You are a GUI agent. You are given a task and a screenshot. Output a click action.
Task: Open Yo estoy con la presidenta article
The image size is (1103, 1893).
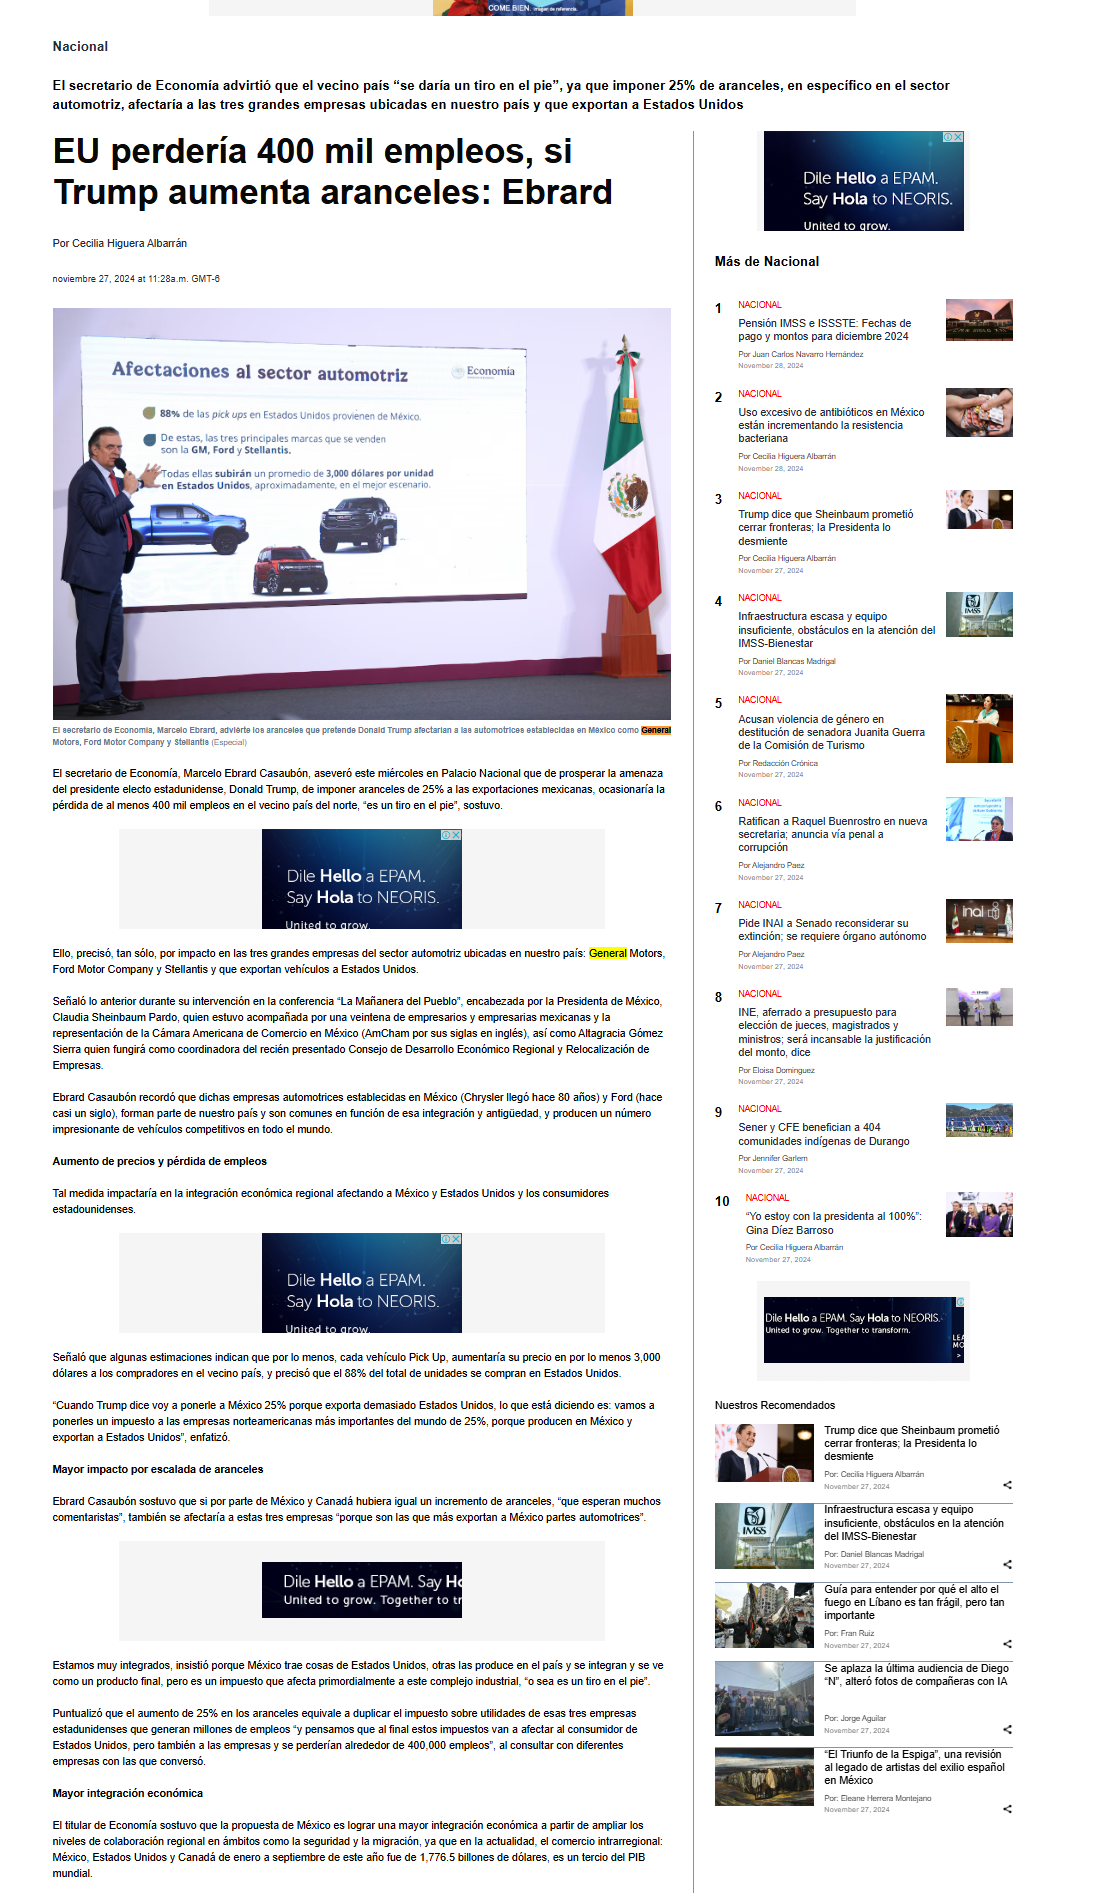pyautogui.click(x=834, y=1223)
